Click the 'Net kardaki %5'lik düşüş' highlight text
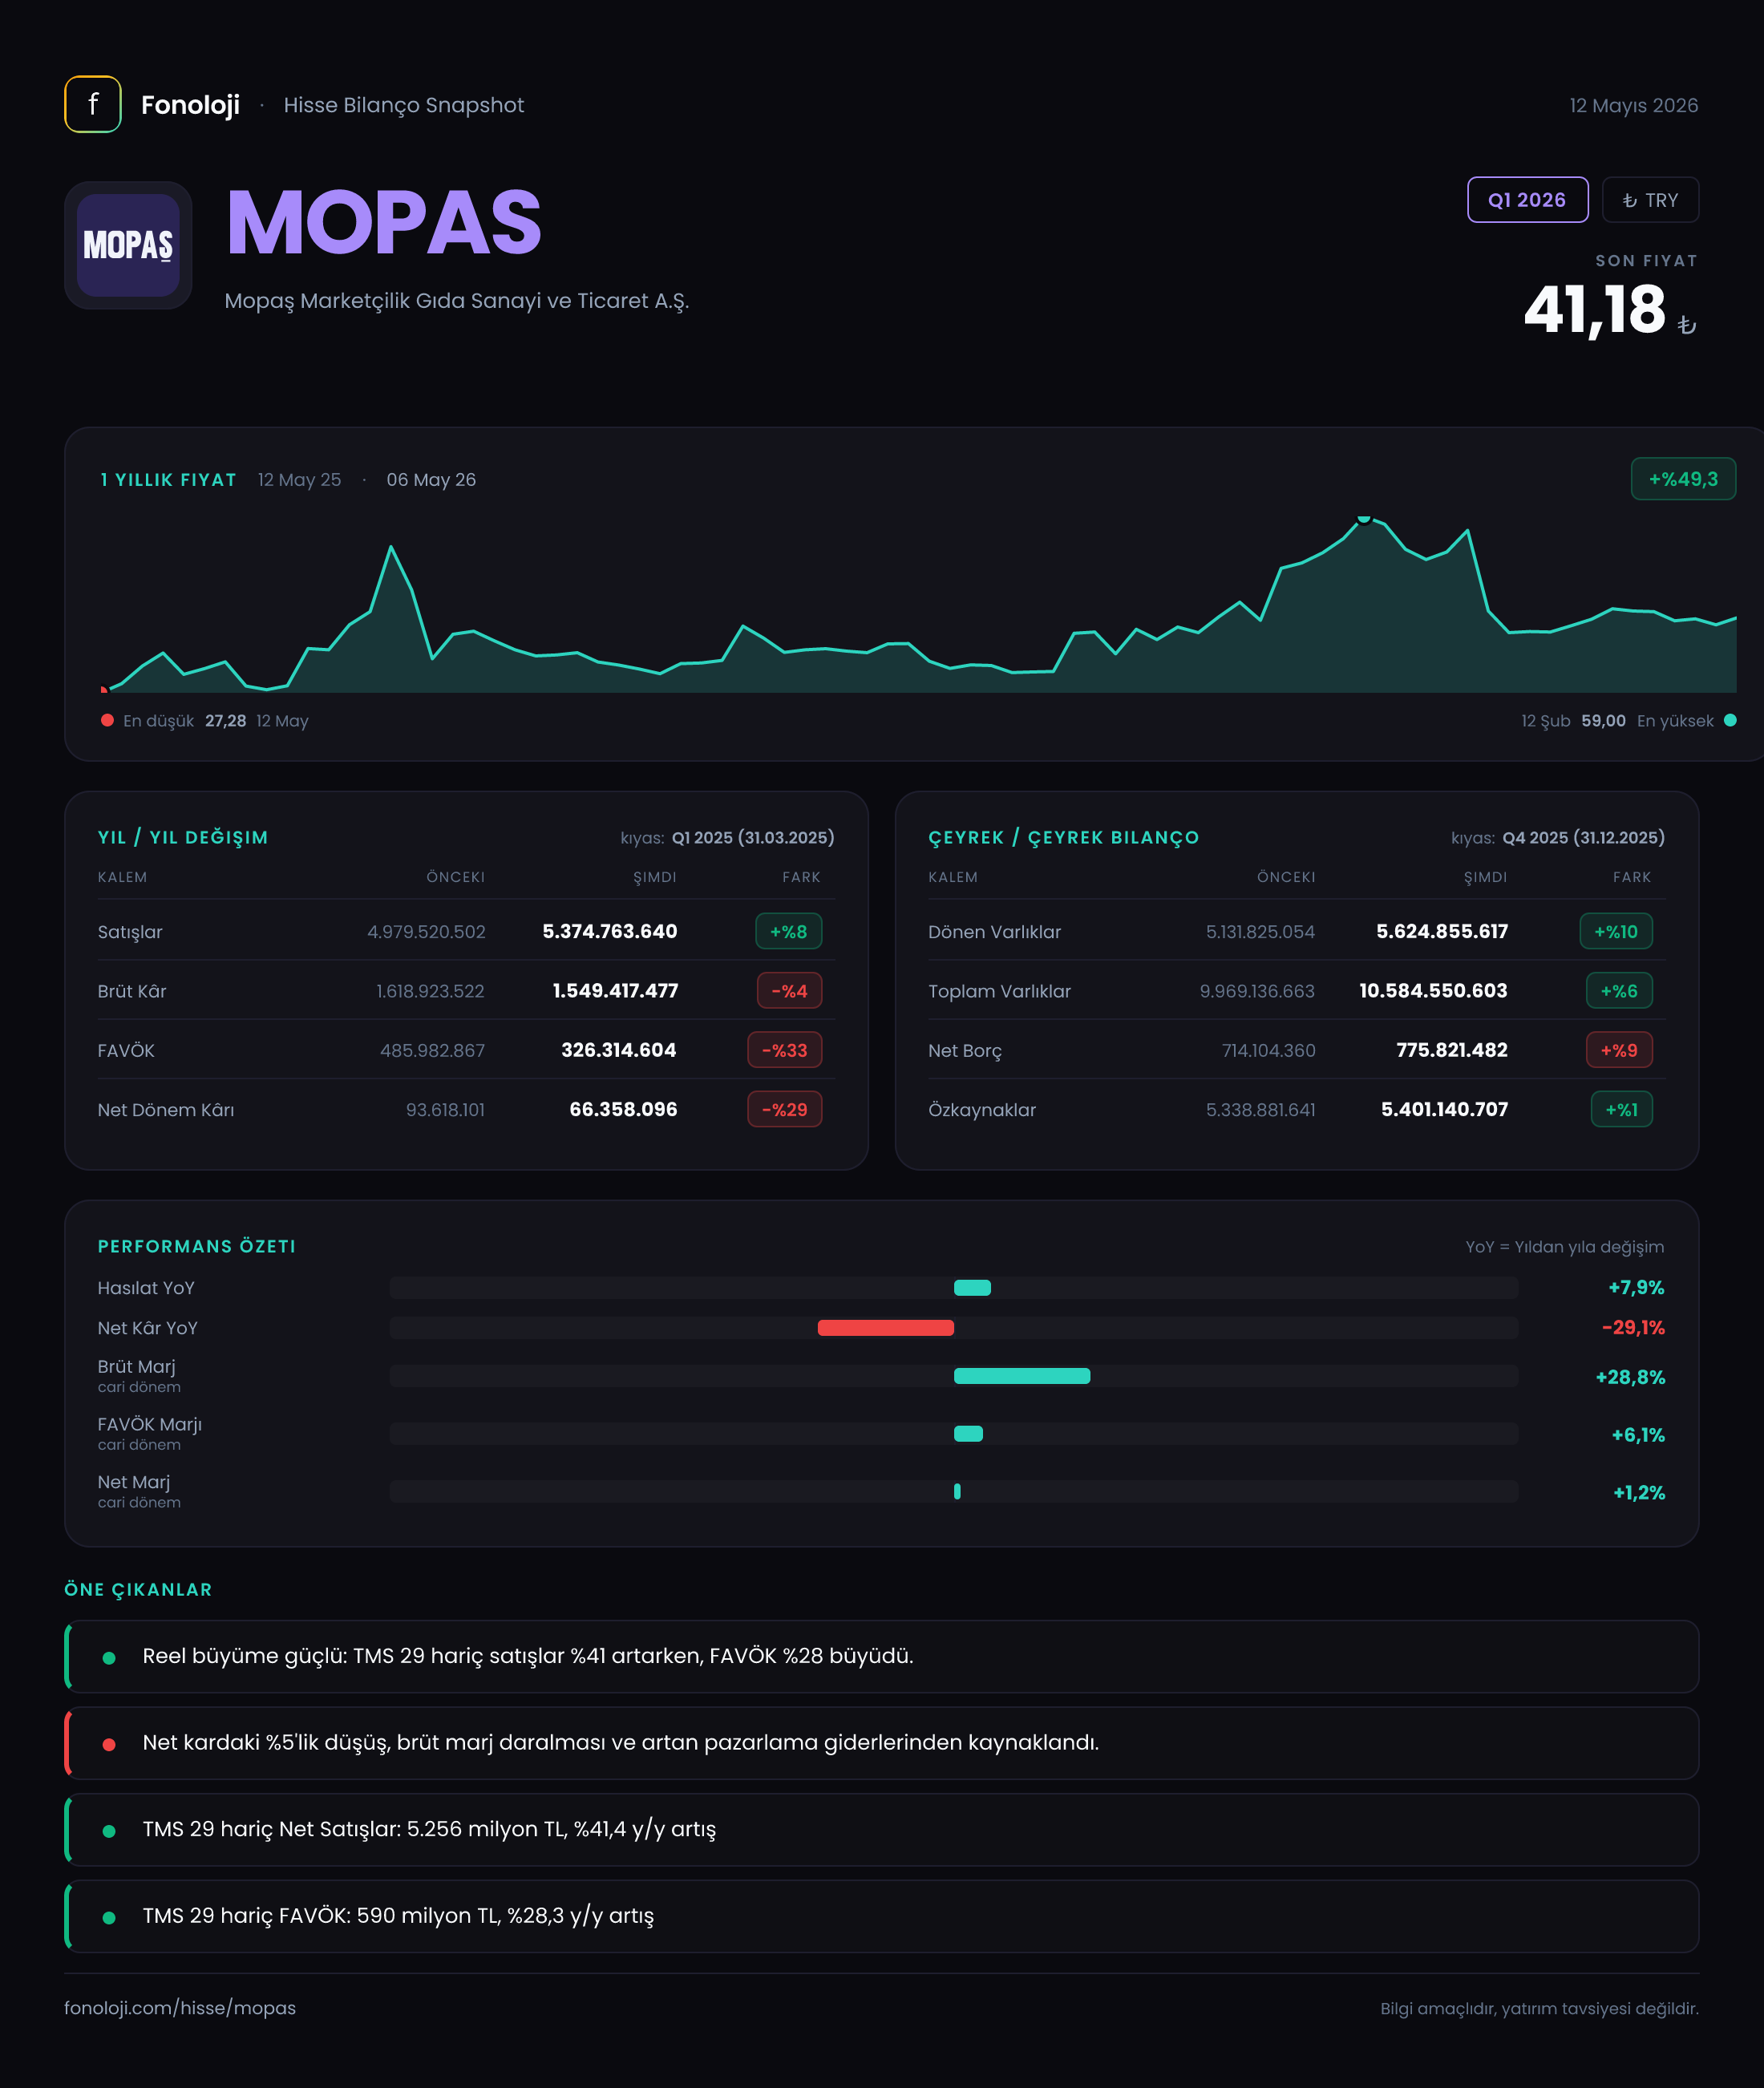This screenshot has height=2088, width=1764. click(x=620, y=1743)
